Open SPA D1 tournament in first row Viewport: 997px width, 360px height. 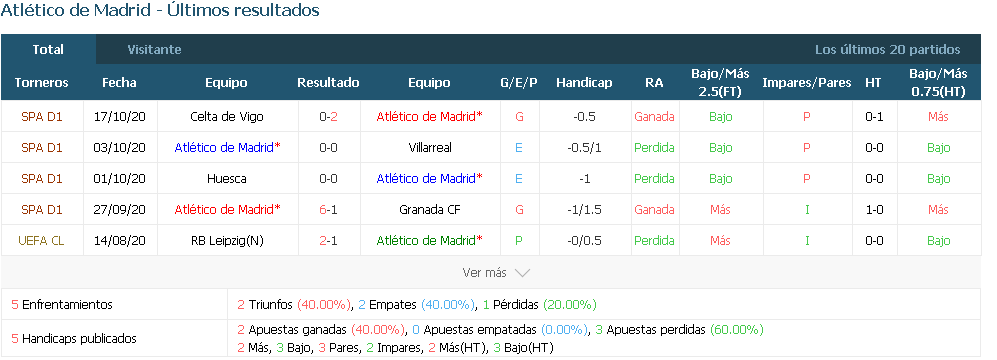click(x=41, y=116)
